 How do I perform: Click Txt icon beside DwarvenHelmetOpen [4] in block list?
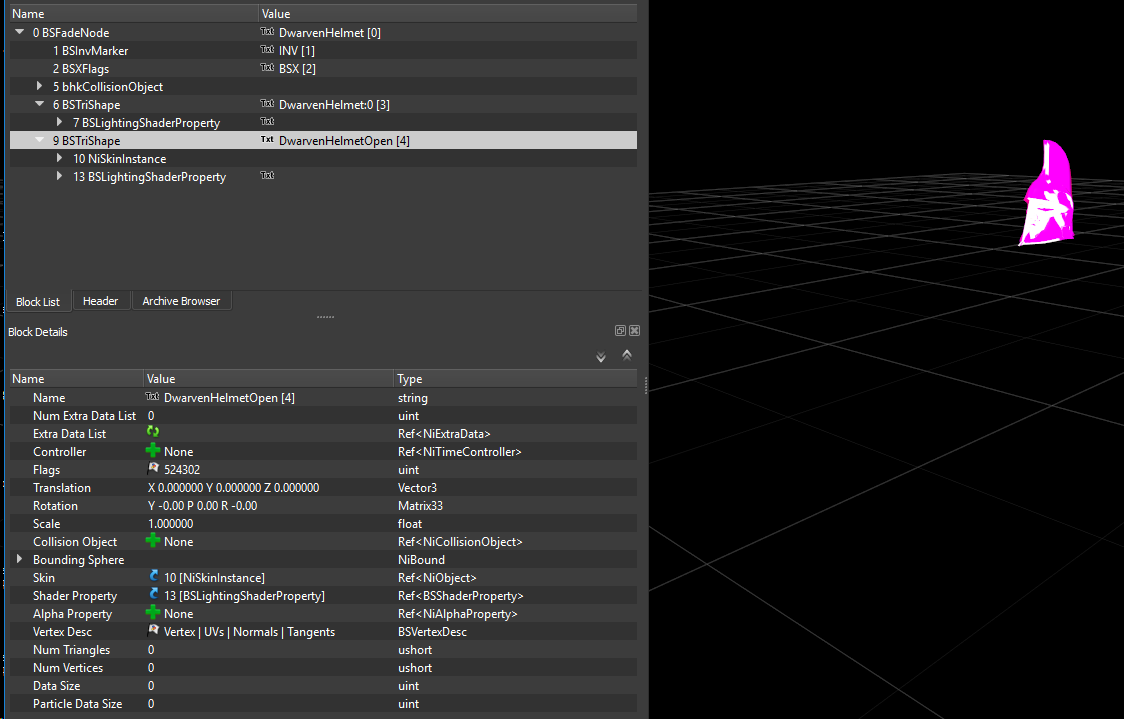tap(267, 140)
